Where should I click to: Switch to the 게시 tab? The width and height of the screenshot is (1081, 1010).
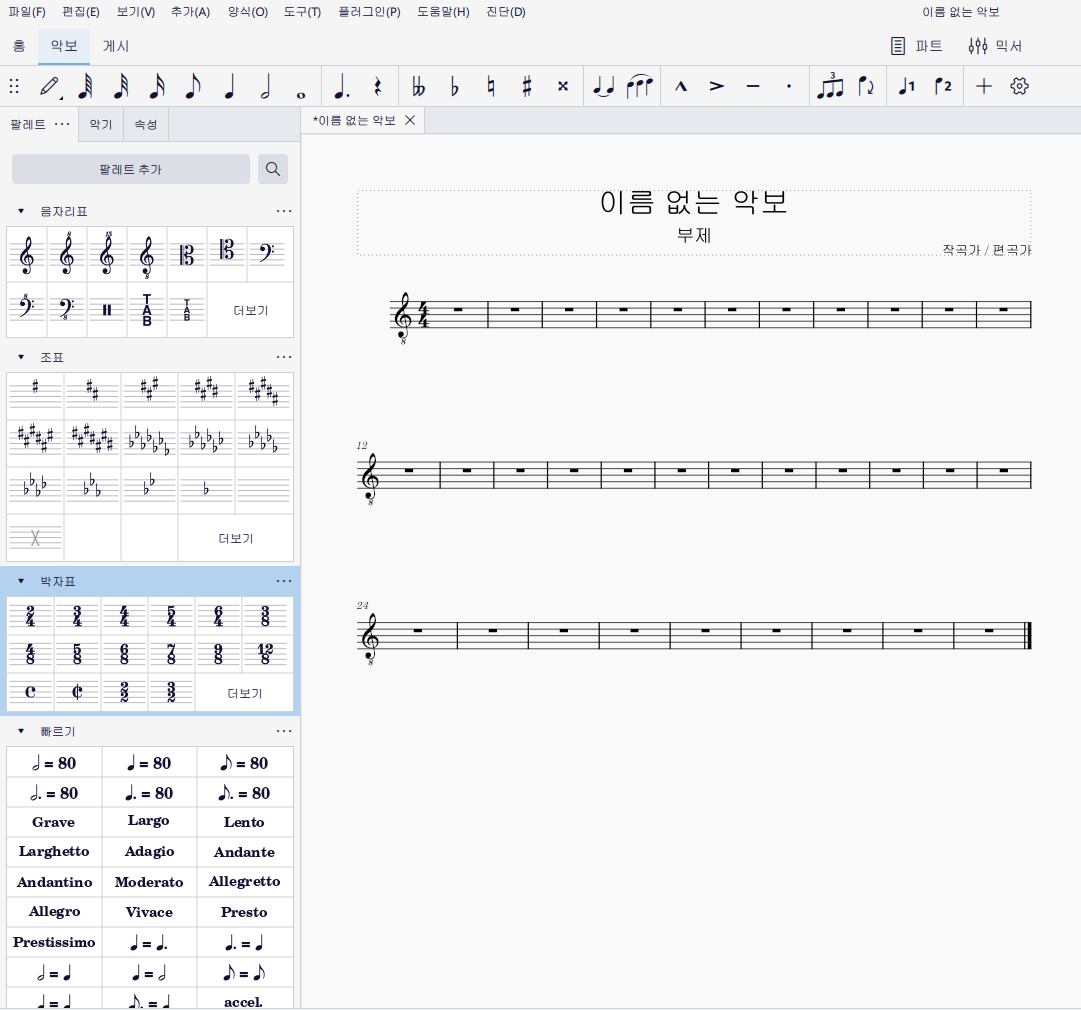[x=116, y=46]
